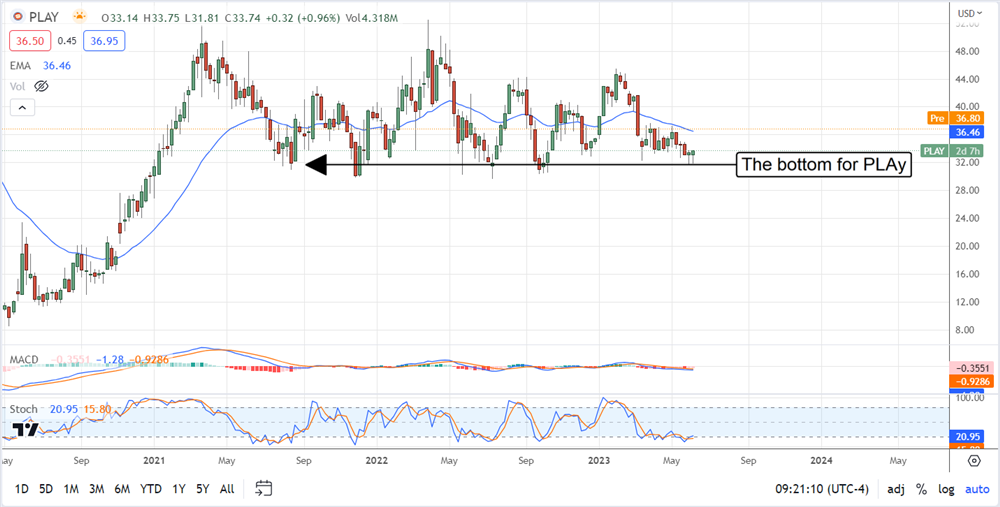Open the USD currency dropdown
Image resolution: width=1000 pixels, height=507 pixels.
click(x=967, y=13)
